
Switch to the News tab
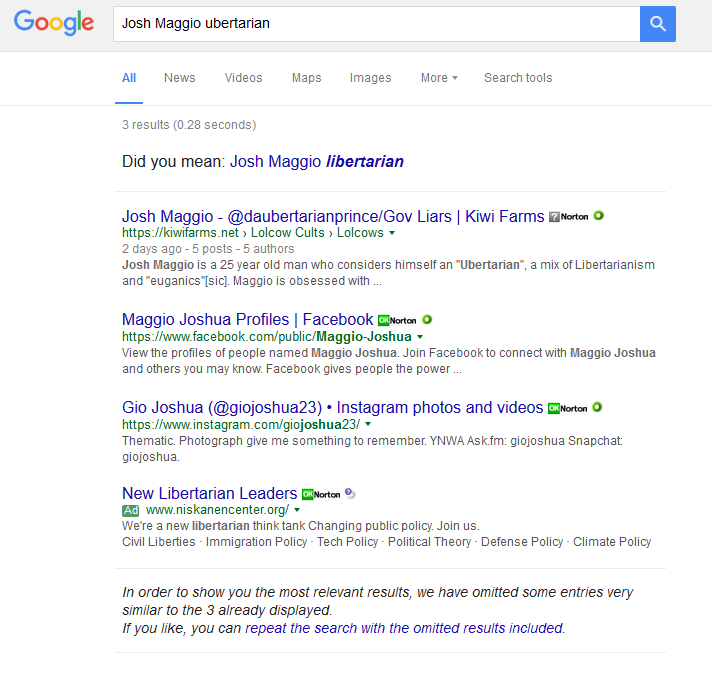(x=180, y=78)
